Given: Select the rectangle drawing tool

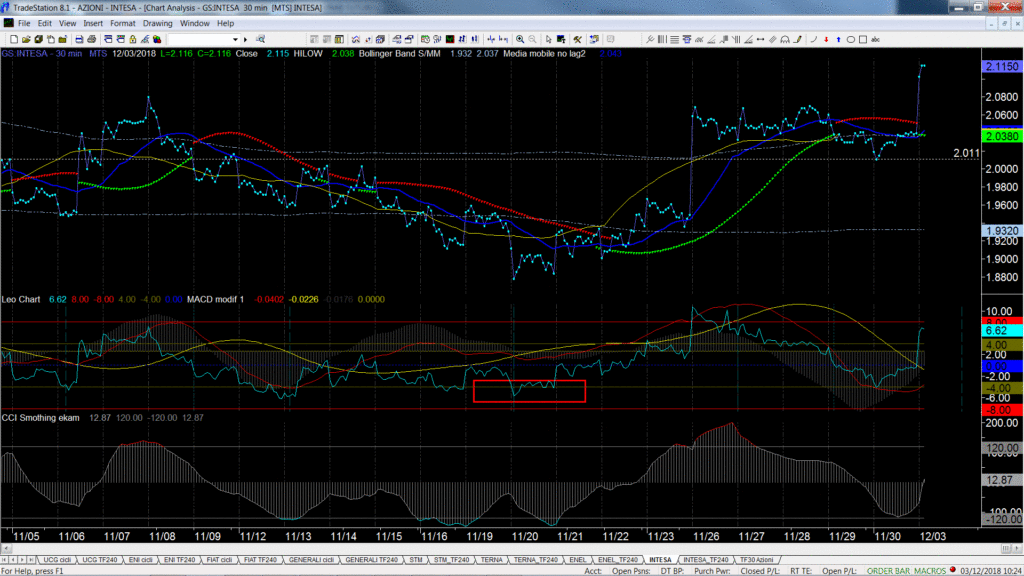Looking at the screenshot, I should click(x=863, y=39).
